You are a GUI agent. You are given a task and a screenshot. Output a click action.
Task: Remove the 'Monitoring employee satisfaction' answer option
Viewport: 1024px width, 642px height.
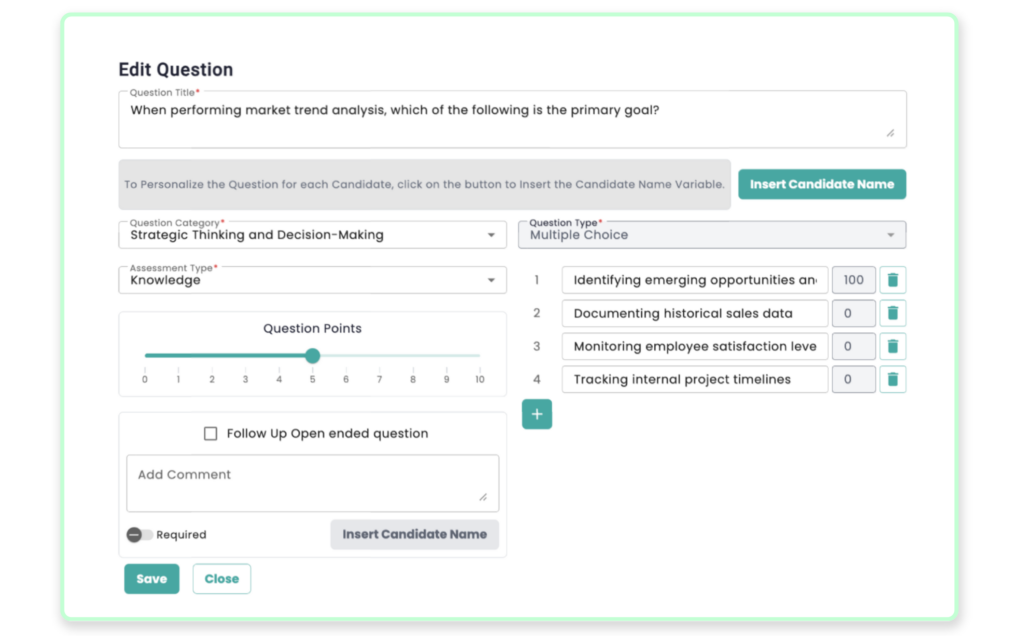(x=892, y=346)
